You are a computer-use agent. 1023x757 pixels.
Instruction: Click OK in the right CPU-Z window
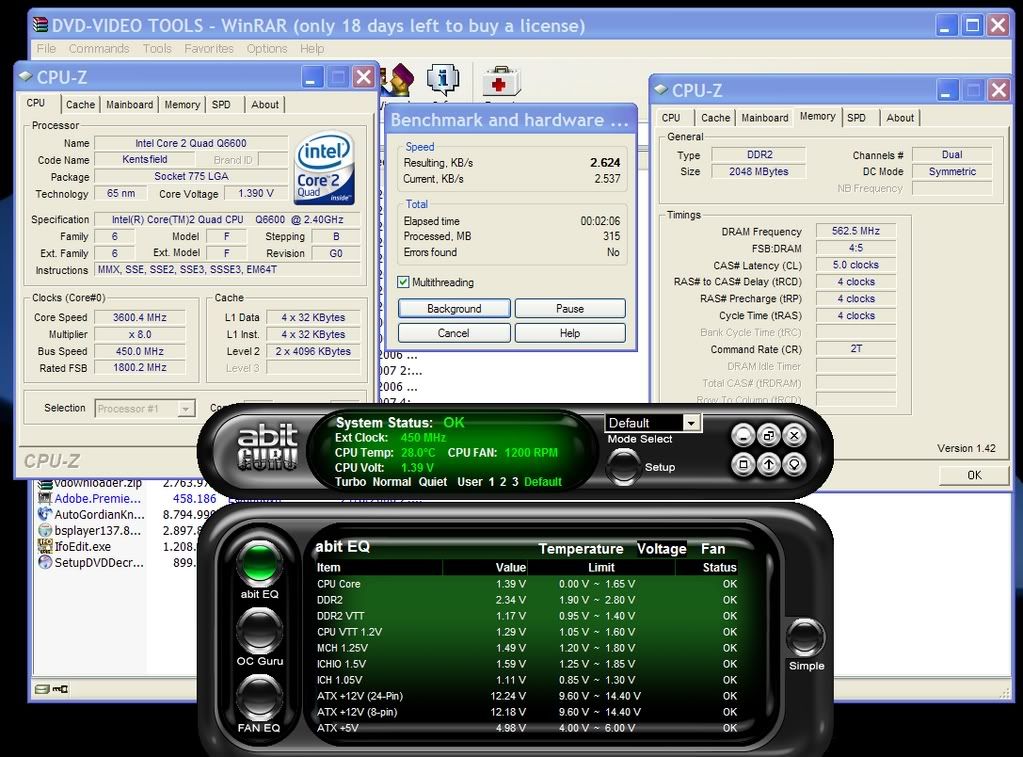(974, 475)
